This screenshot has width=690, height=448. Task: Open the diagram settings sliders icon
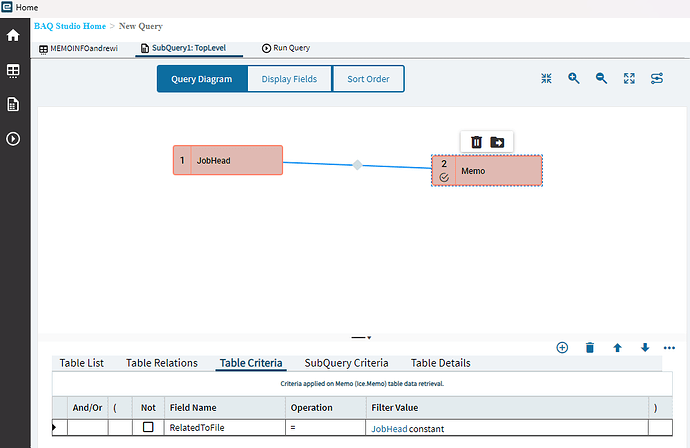[x=657, y=78]
